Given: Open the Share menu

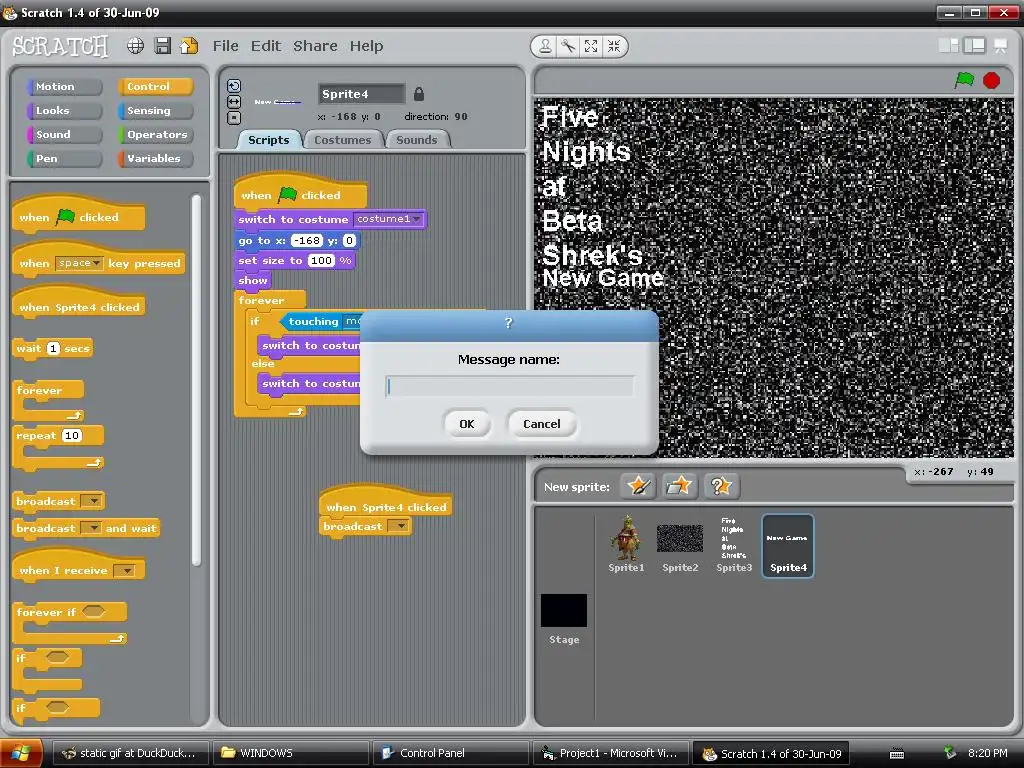Looking at the screenshot, I should pyautogui.click(x=315, y=46).
